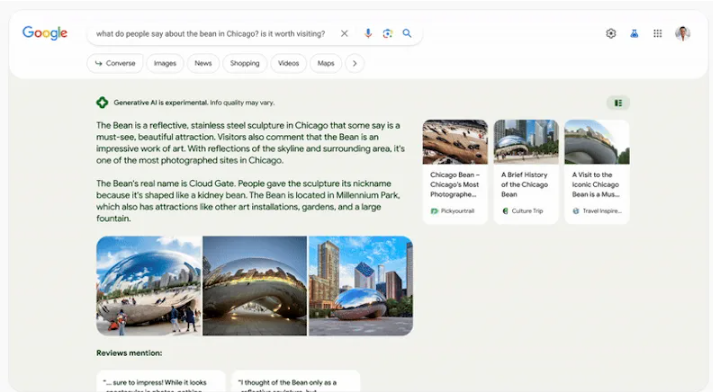Image resolution: width=713 pixels, height=392 pixels.
Task: Open Google Lens image search icon
Action: coord(387,33)
